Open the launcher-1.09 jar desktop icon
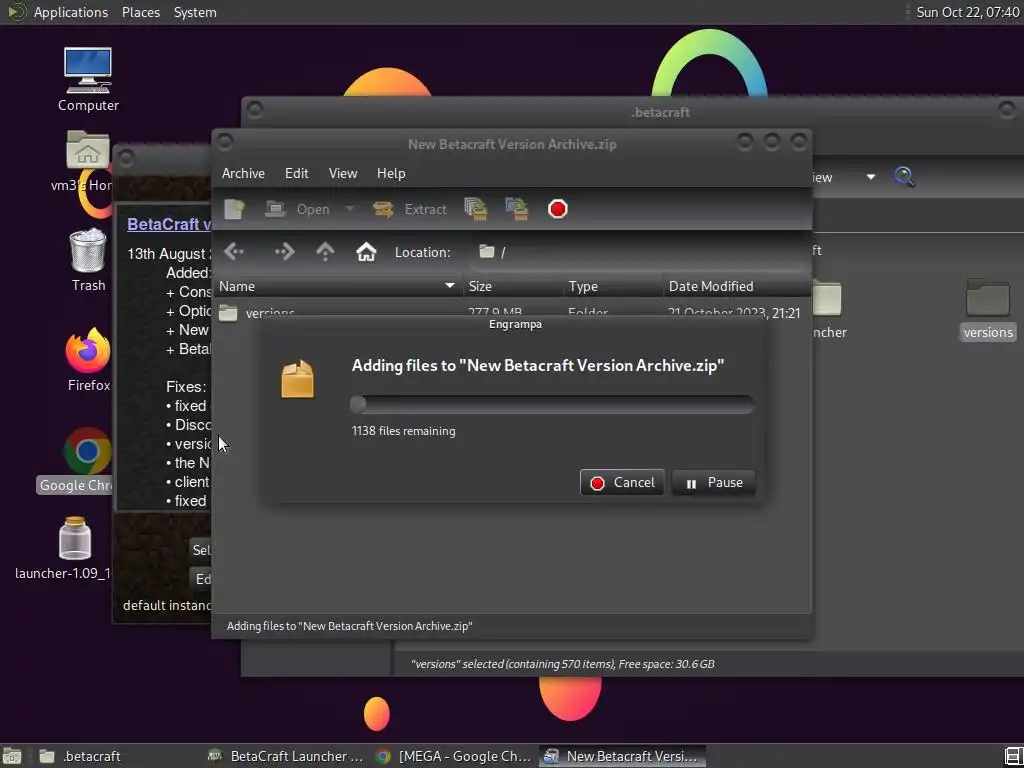The image size is (1024, 768). coord(75,549)
